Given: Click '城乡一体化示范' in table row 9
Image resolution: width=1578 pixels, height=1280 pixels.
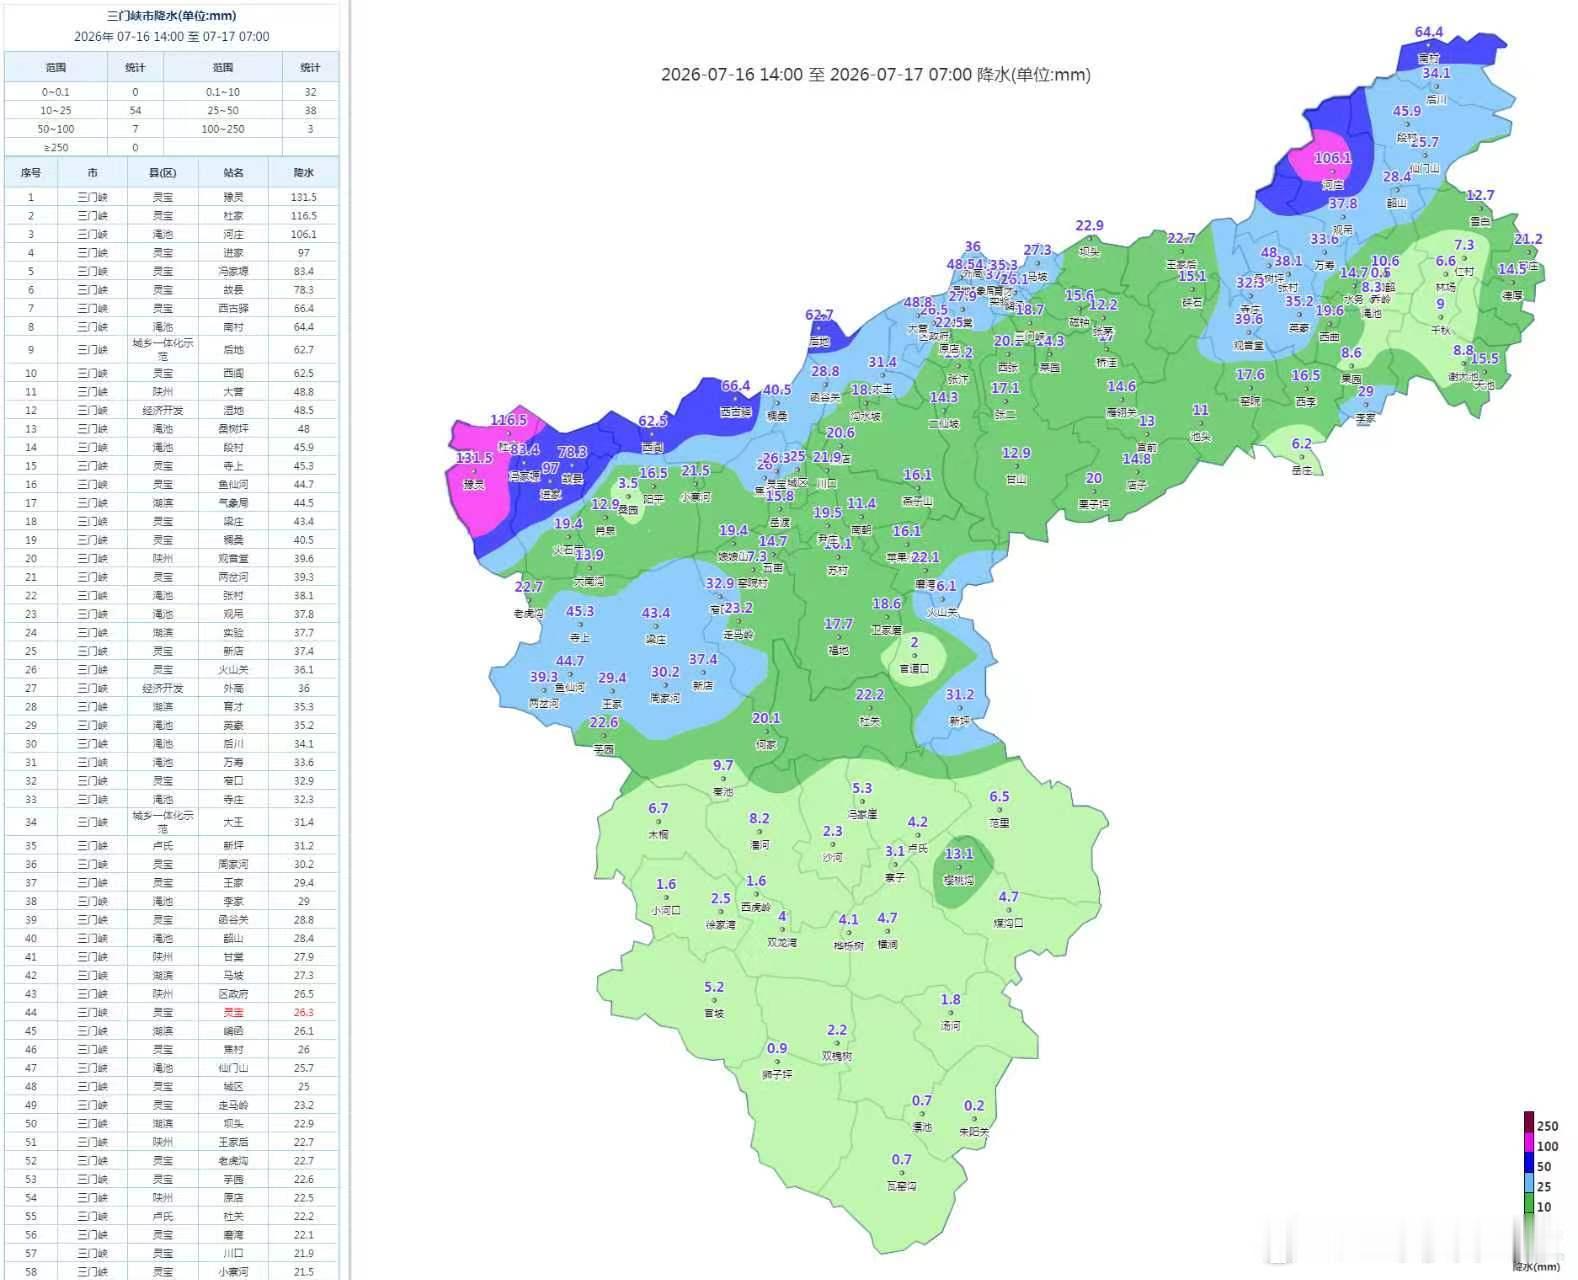Looking at the screenshot, I should [163, 349].
